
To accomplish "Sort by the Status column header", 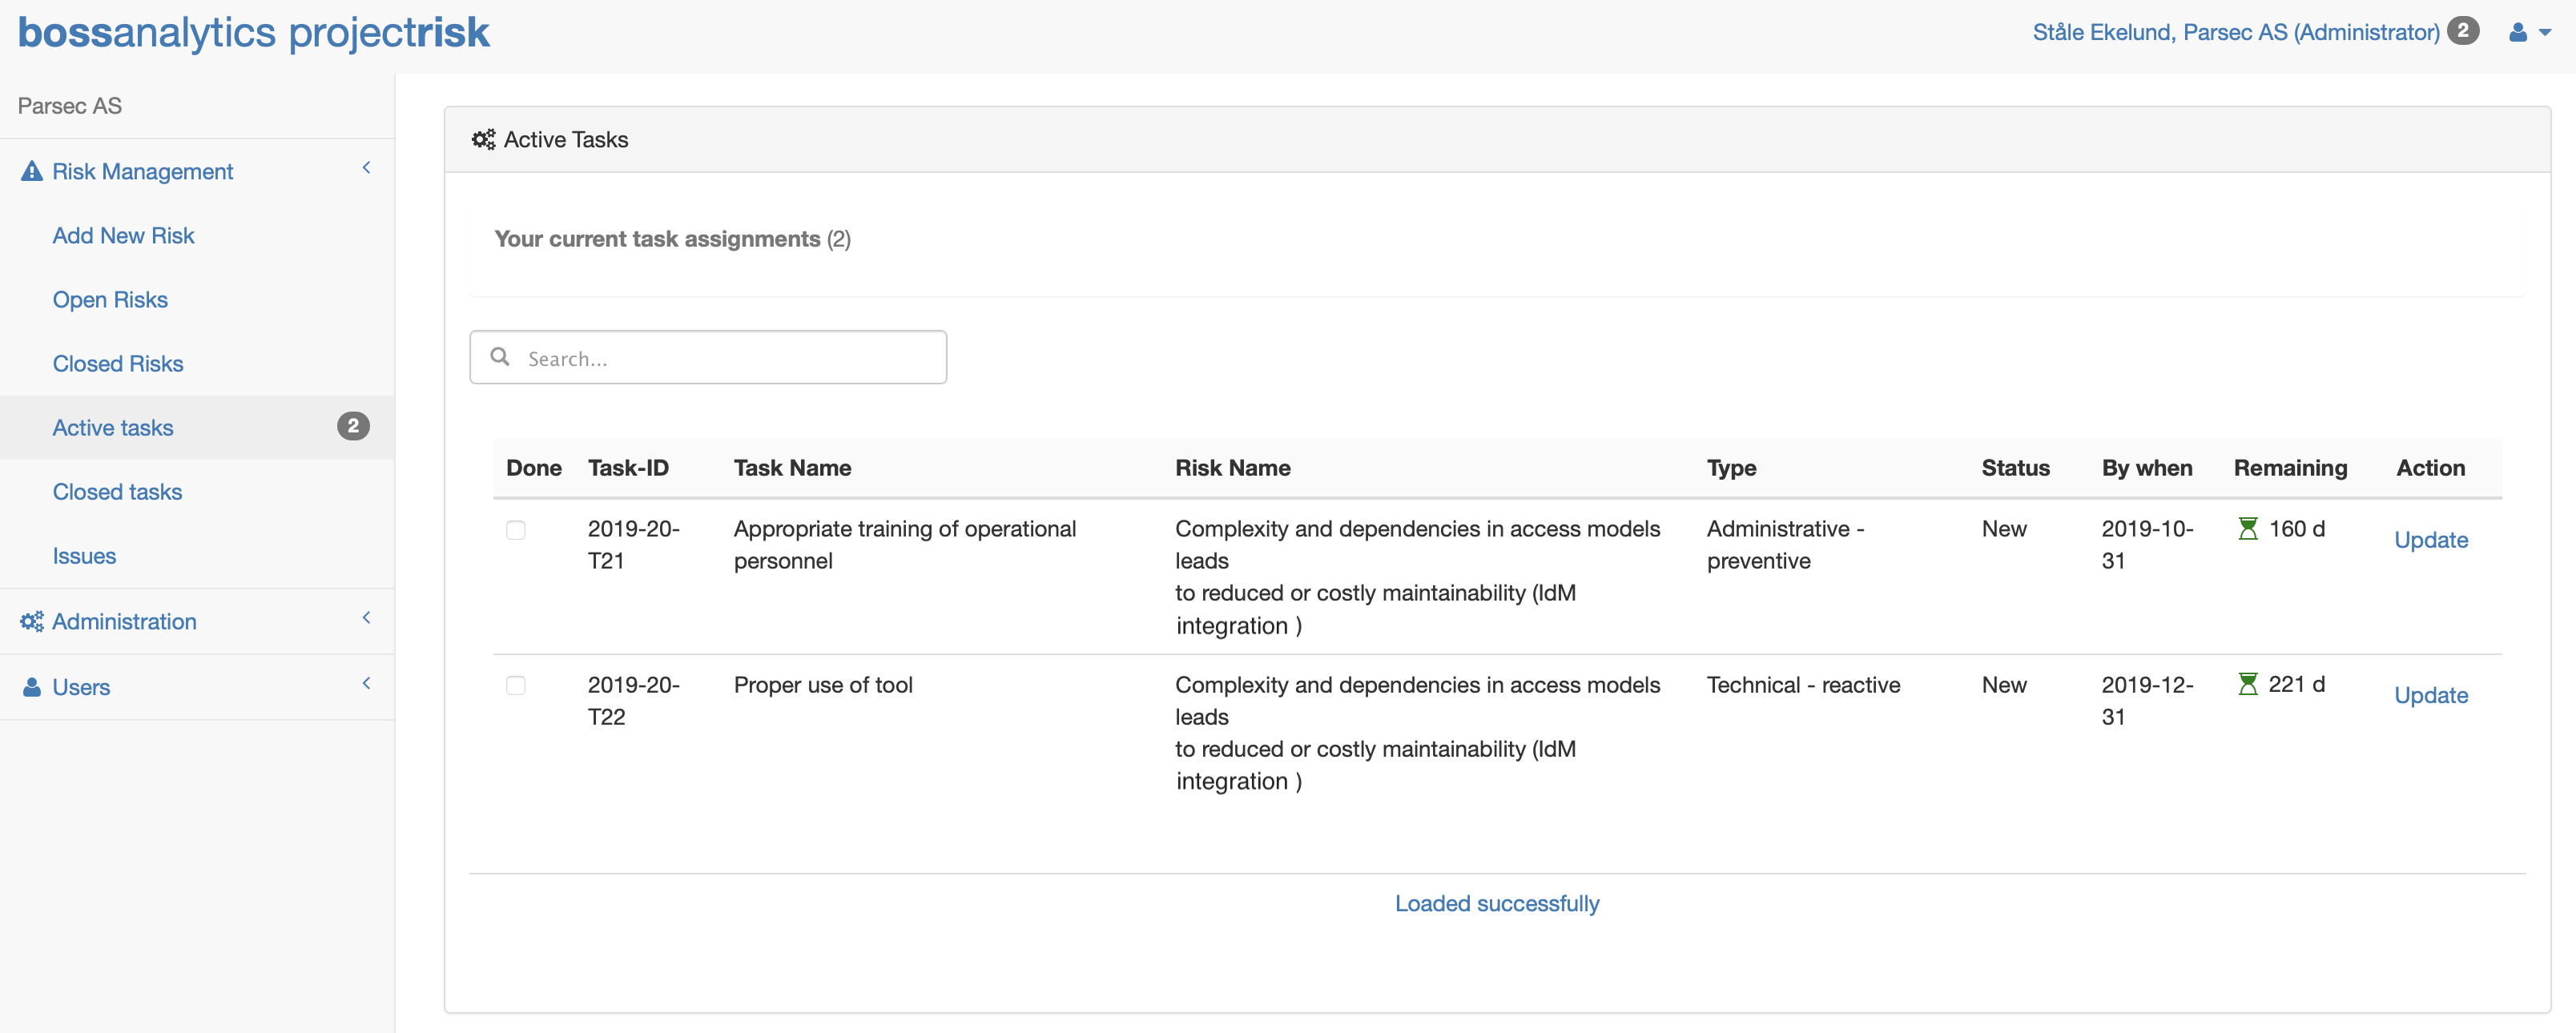I will click(2015, 468).
